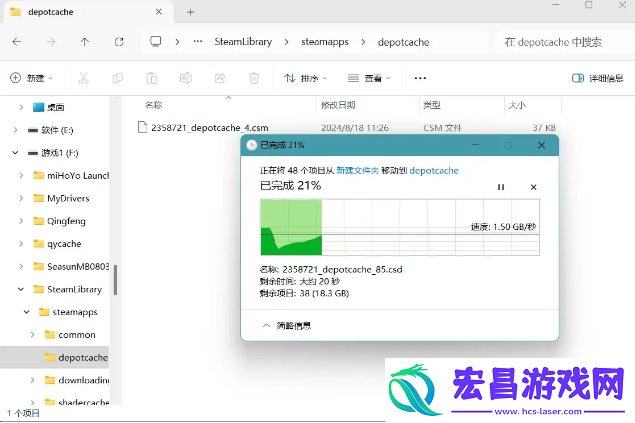Open the 新建 (New) dropdown

32,78
